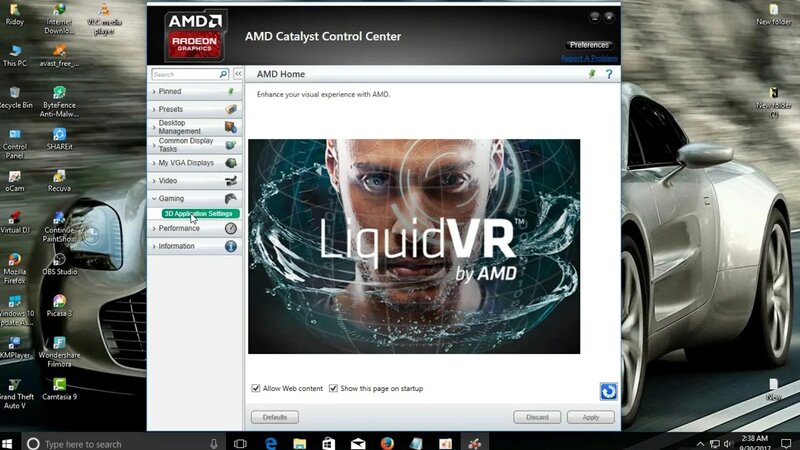
Task: Collapse the sidebar with double-arrow button
Action: click(238, 74)
